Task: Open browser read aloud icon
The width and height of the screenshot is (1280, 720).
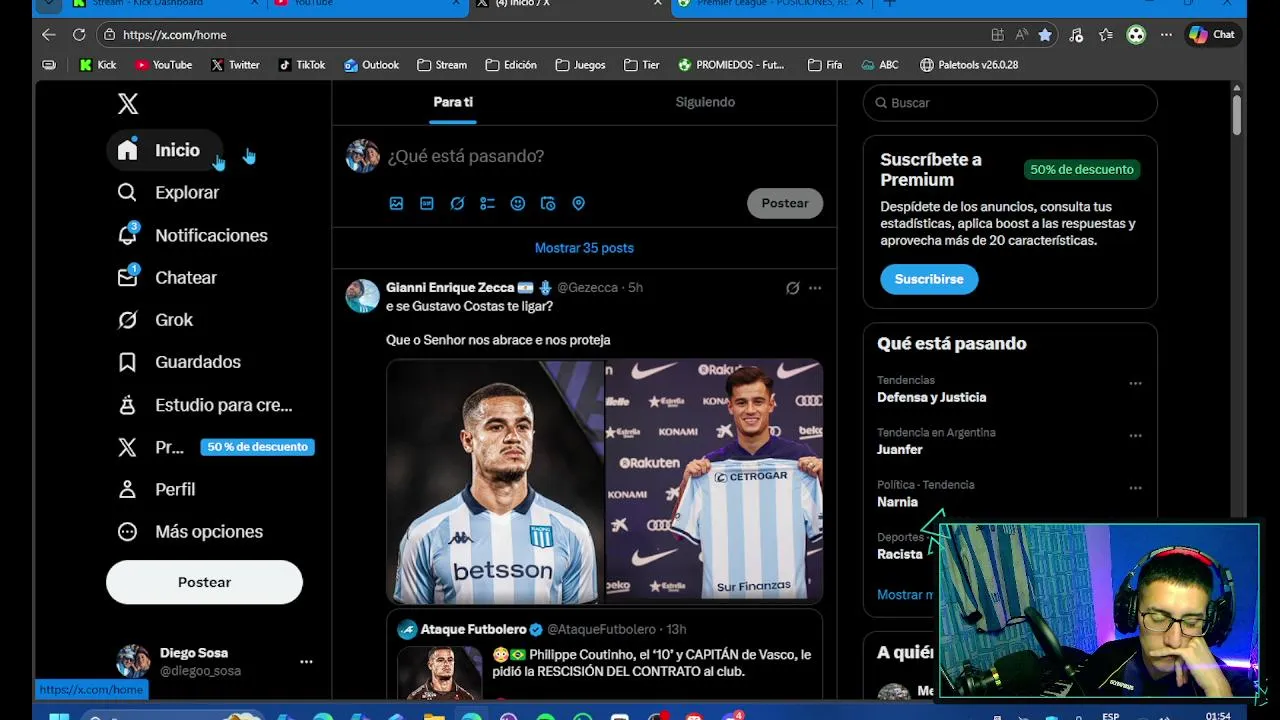Action: pyautogui.click(x=1021, y=34)
